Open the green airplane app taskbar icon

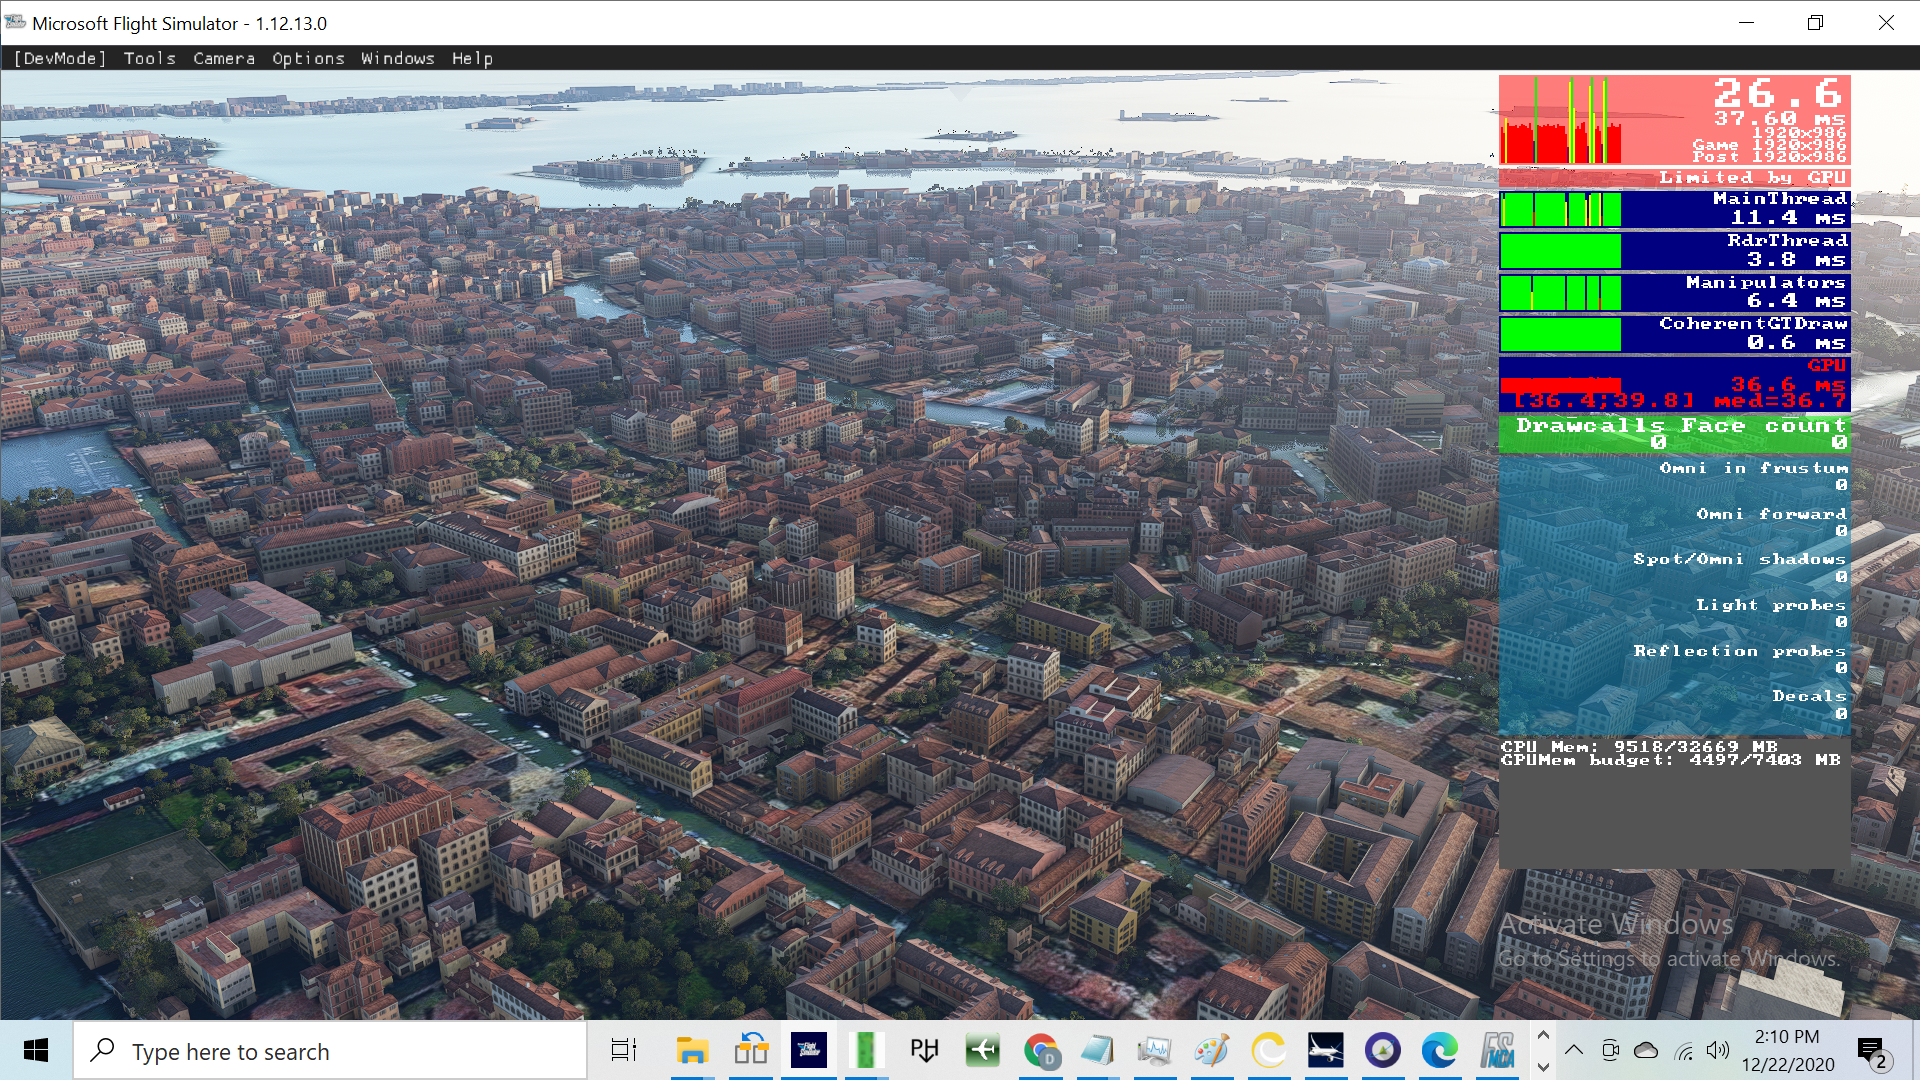(x=982, y=1051)
